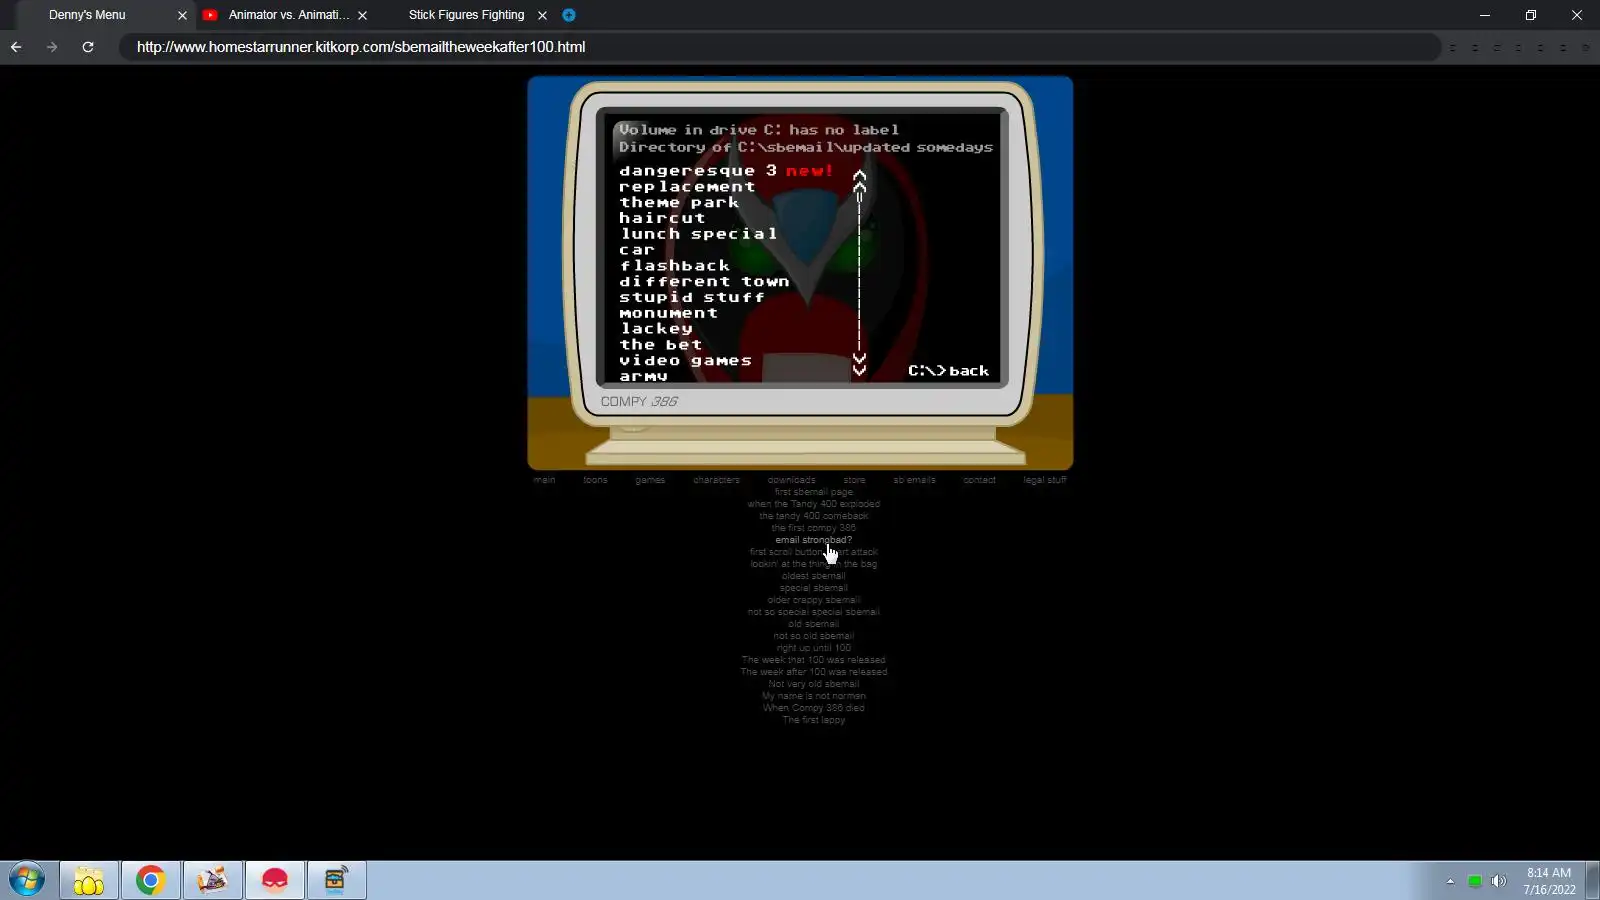
Task: Open Google Chrome from the taskbar
Action: [x=151, y=880]
